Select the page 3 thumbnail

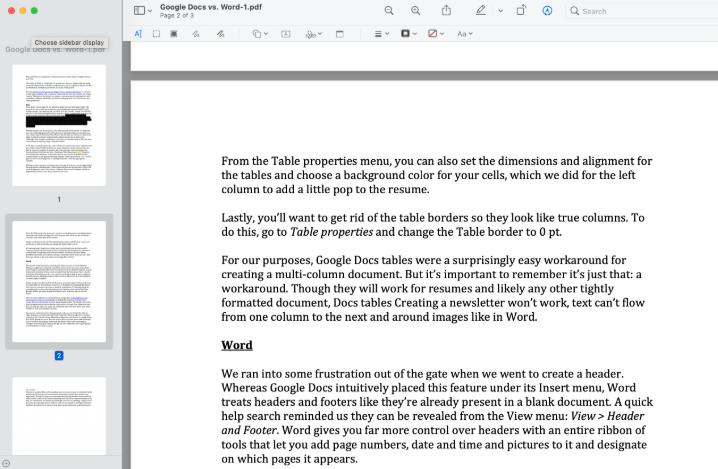point(59,416)
